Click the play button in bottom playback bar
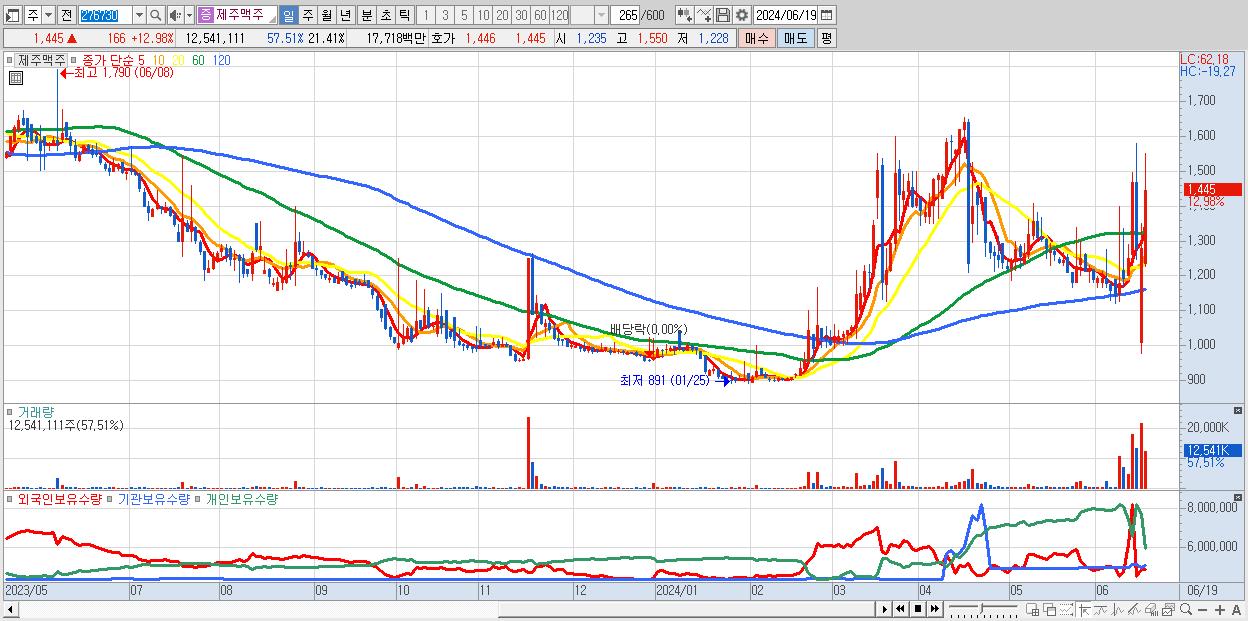The height and width of the screenshot is (621, 1248). (884, 609)
